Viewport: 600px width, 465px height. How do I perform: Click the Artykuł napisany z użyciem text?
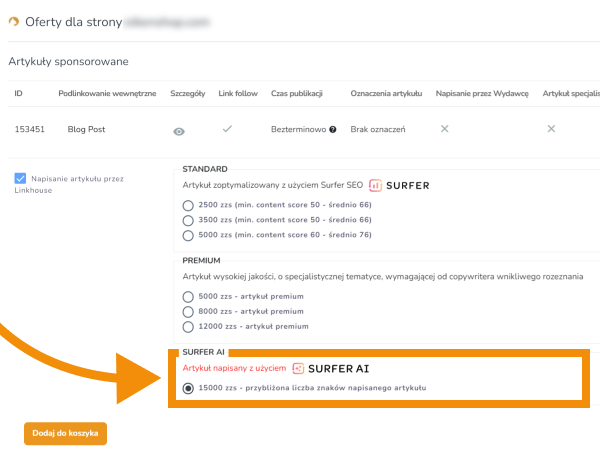pyautogui.click(x=234, y=368)
